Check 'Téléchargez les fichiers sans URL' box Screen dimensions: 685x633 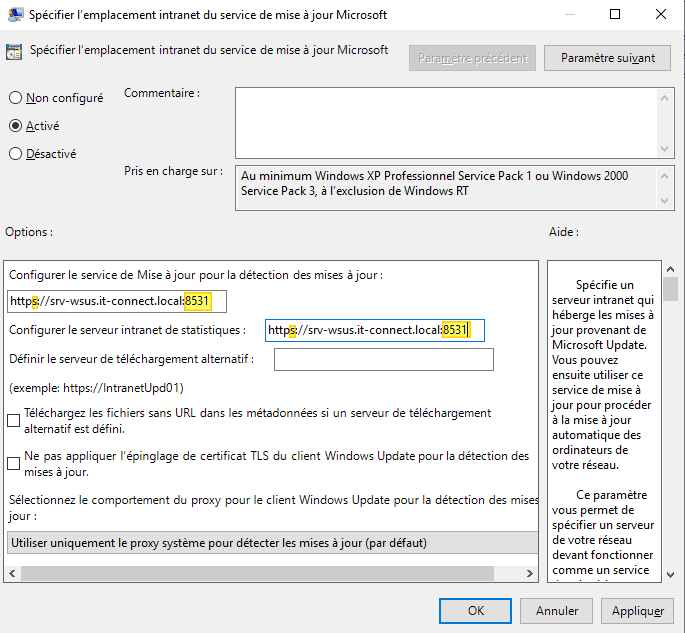click(14, 420)
